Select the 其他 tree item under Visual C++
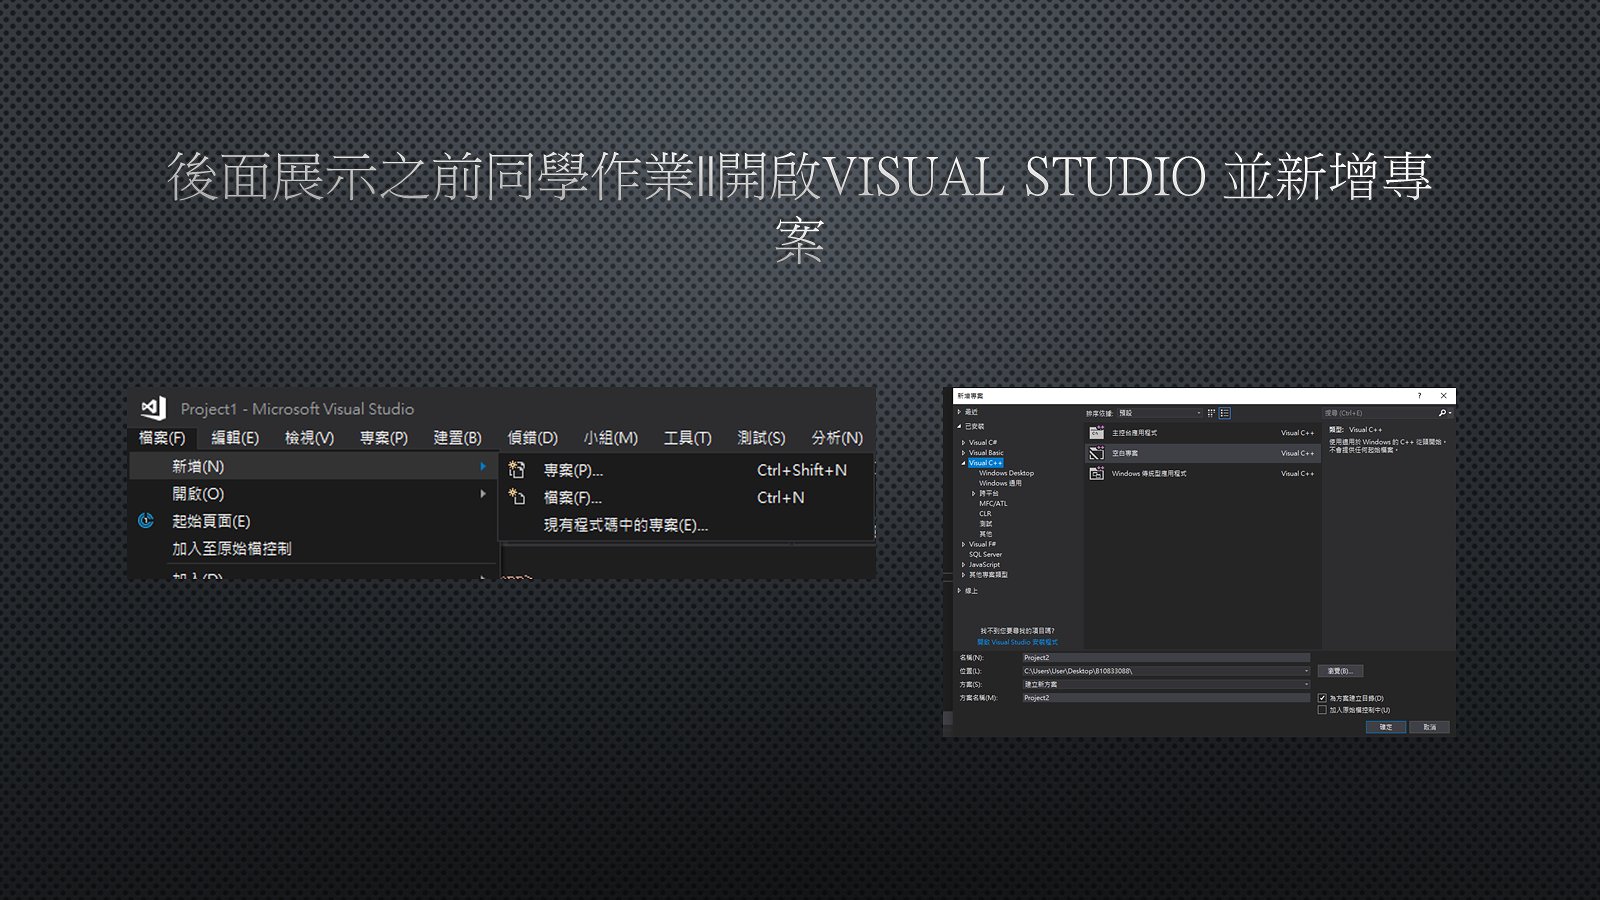The height and width of the screenshot is (900, 1600). (x=985, y=534)
